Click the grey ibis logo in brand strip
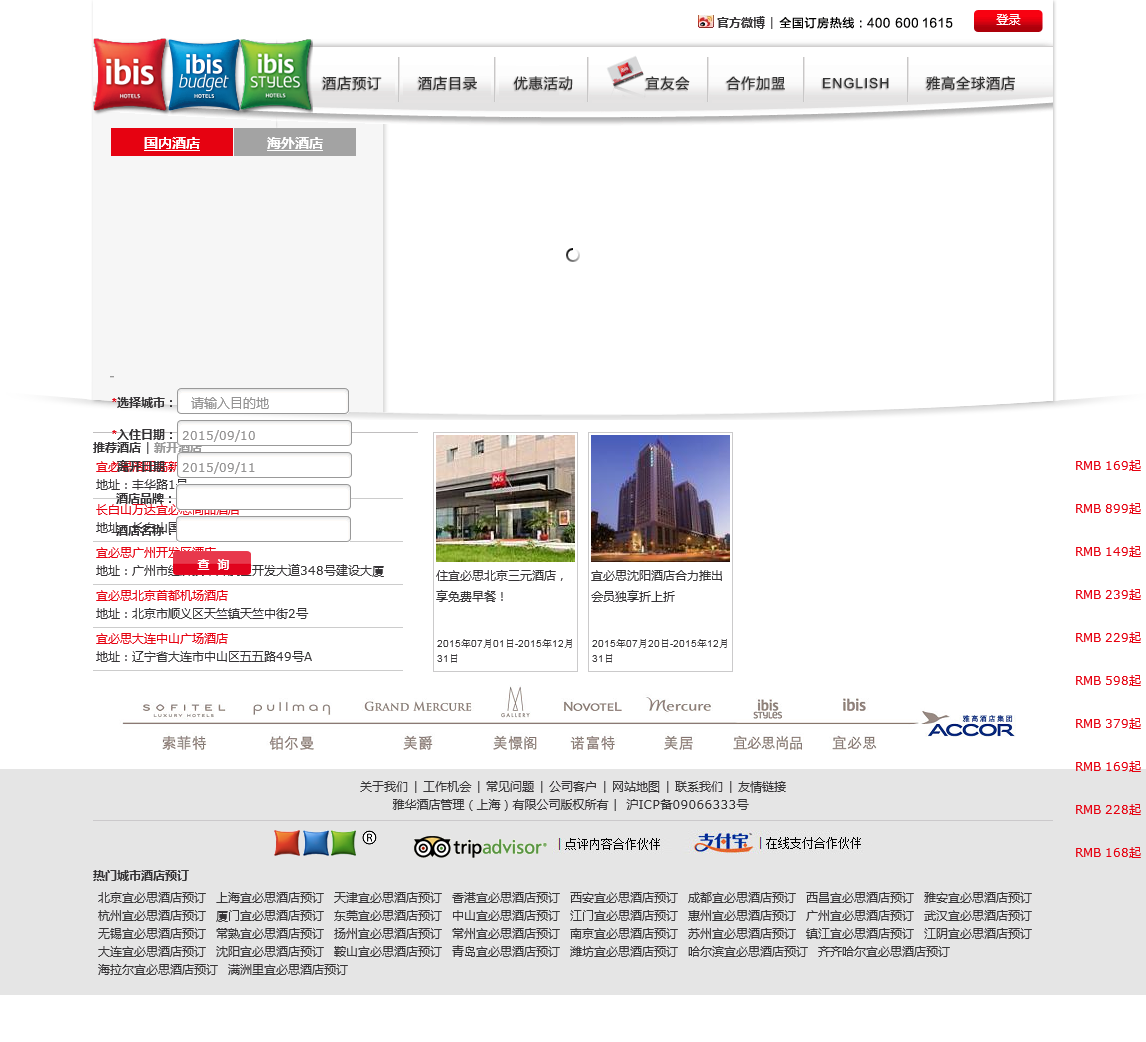Screen dimensions: 1146x1042 pyautogui.click(x=854, y=705)
